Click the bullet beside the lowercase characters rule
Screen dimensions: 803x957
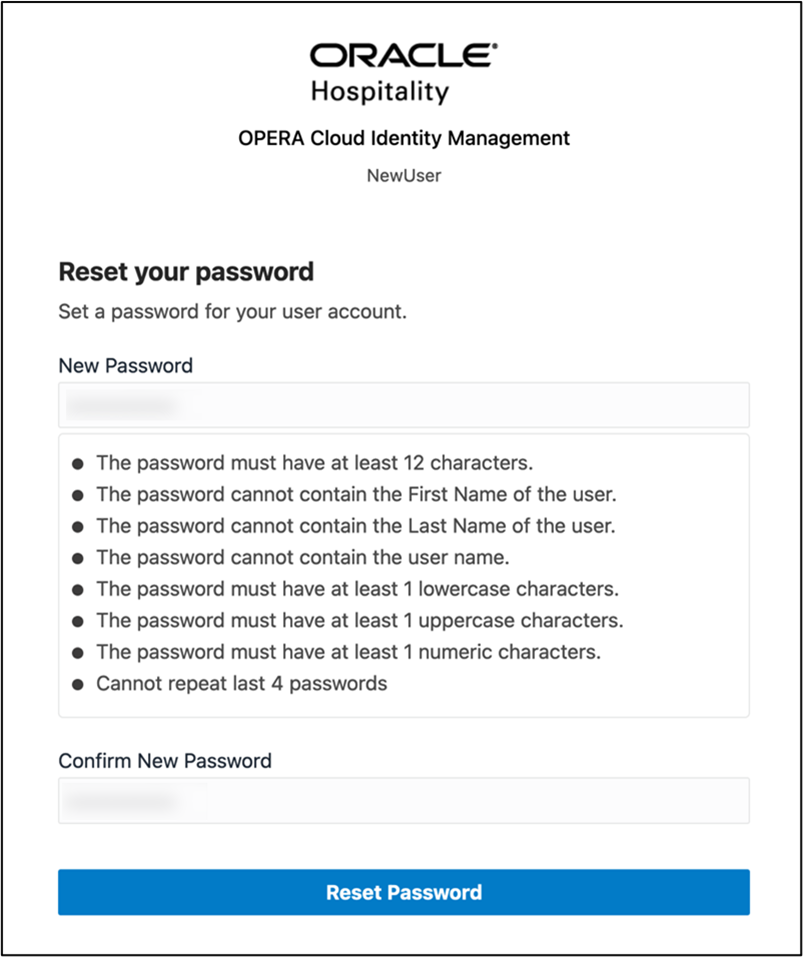pyautogui.click(x=79, y=589)
